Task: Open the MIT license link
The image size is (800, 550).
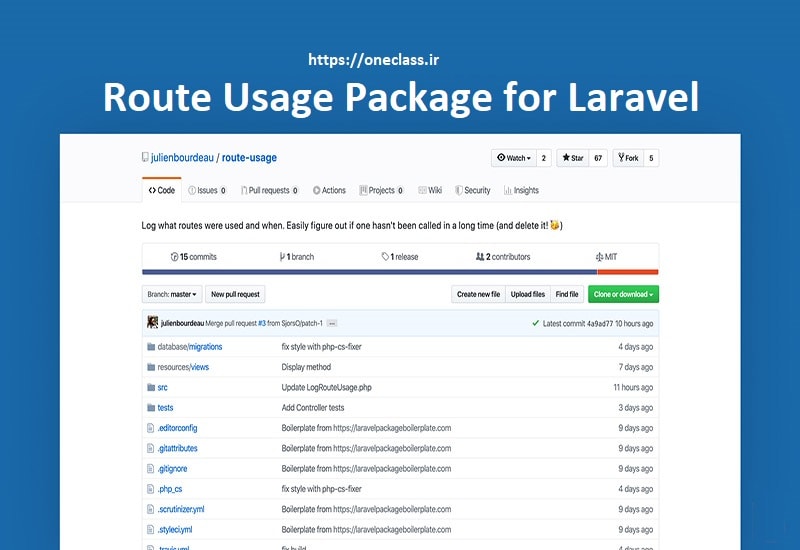Action: [606, 257]
